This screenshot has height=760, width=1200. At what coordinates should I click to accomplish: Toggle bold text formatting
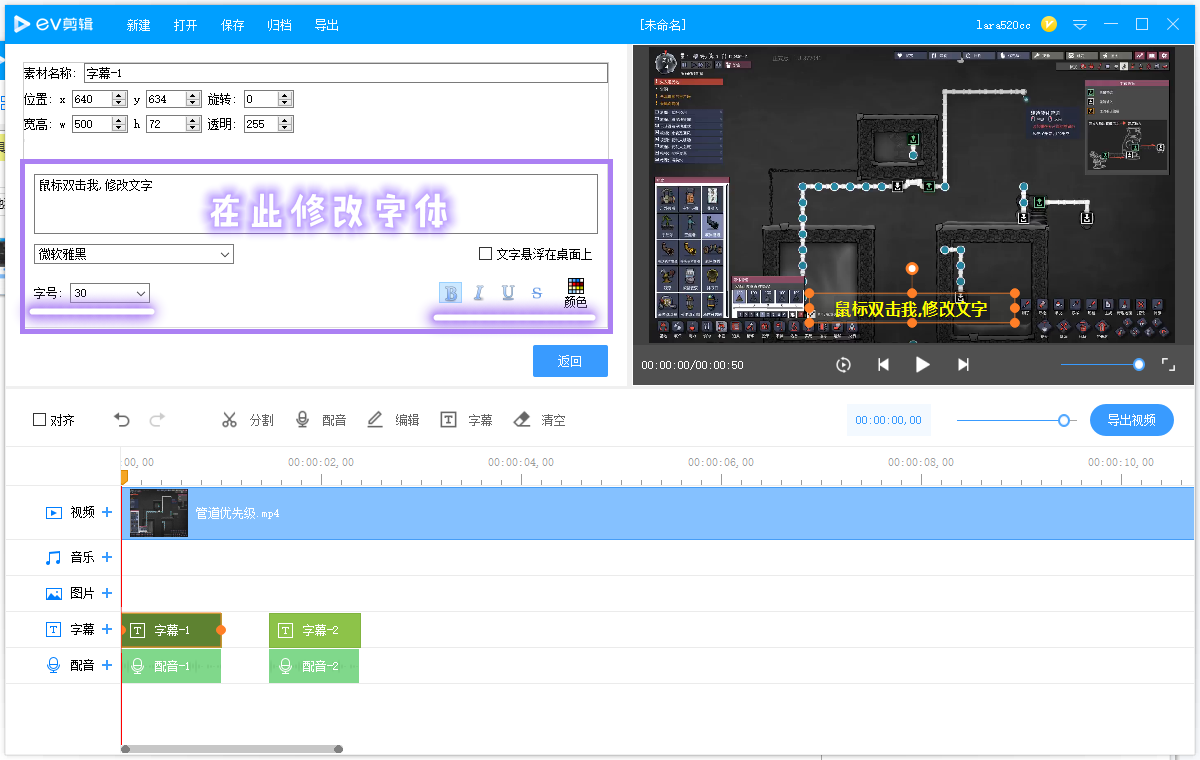point(450,293)
